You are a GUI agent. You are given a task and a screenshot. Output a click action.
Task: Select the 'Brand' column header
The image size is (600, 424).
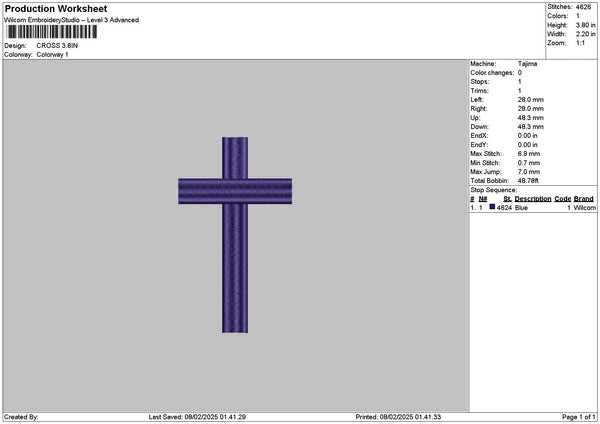(x=584, y=199)
